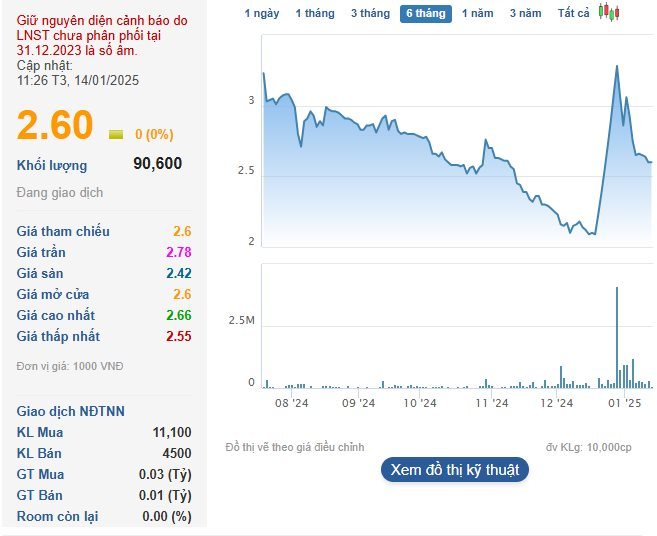Select the 6 tháng time range
Screen dimensions: 657x536
point(426,14)
